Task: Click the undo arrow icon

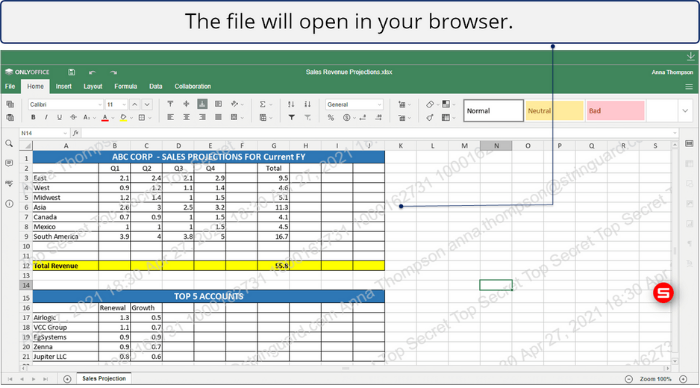Action: [x=92, y=72]
